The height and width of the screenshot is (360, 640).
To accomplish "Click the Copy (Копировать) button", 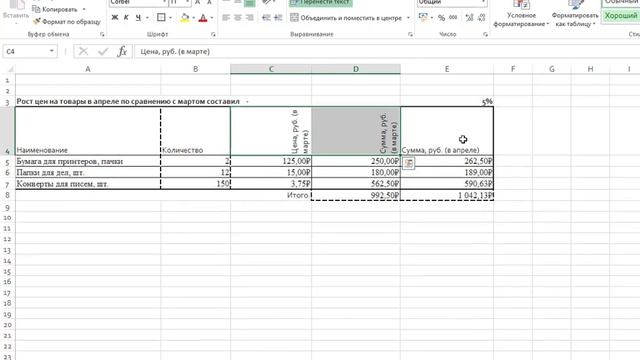I will pyautogui.click(x=55, y=9).
